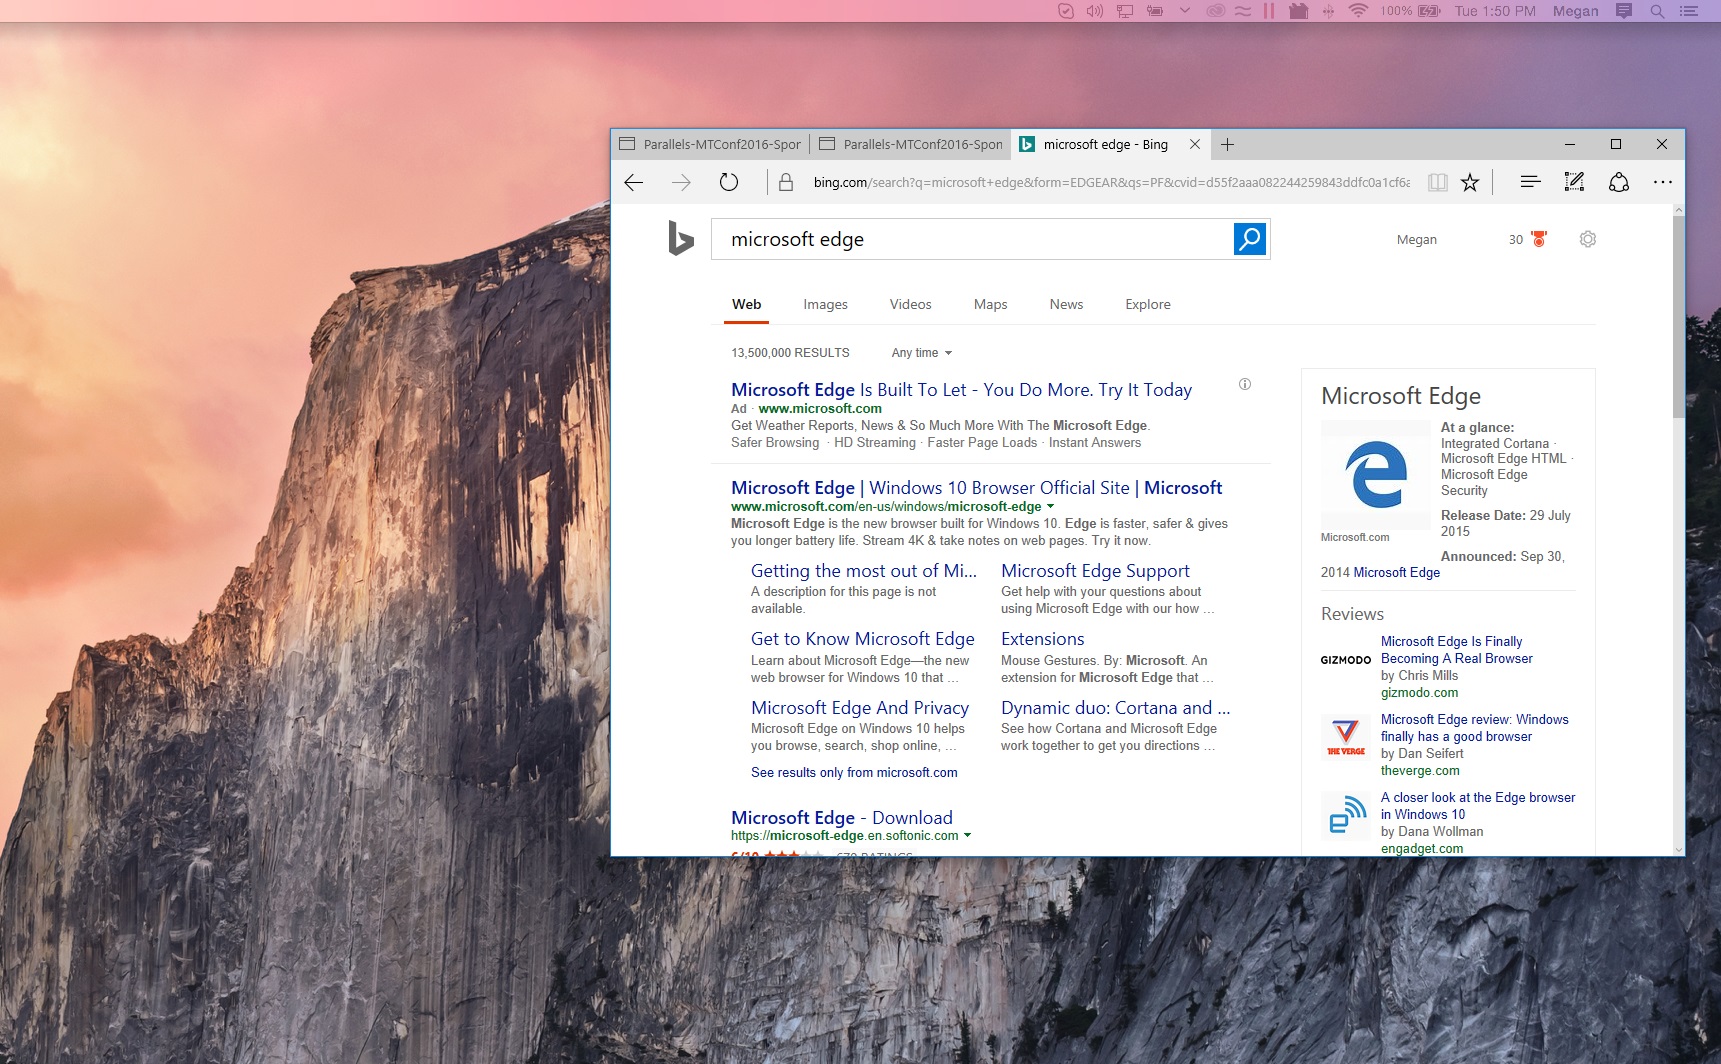Click the Microsoft Edge logo image

tap(1376, 474)
